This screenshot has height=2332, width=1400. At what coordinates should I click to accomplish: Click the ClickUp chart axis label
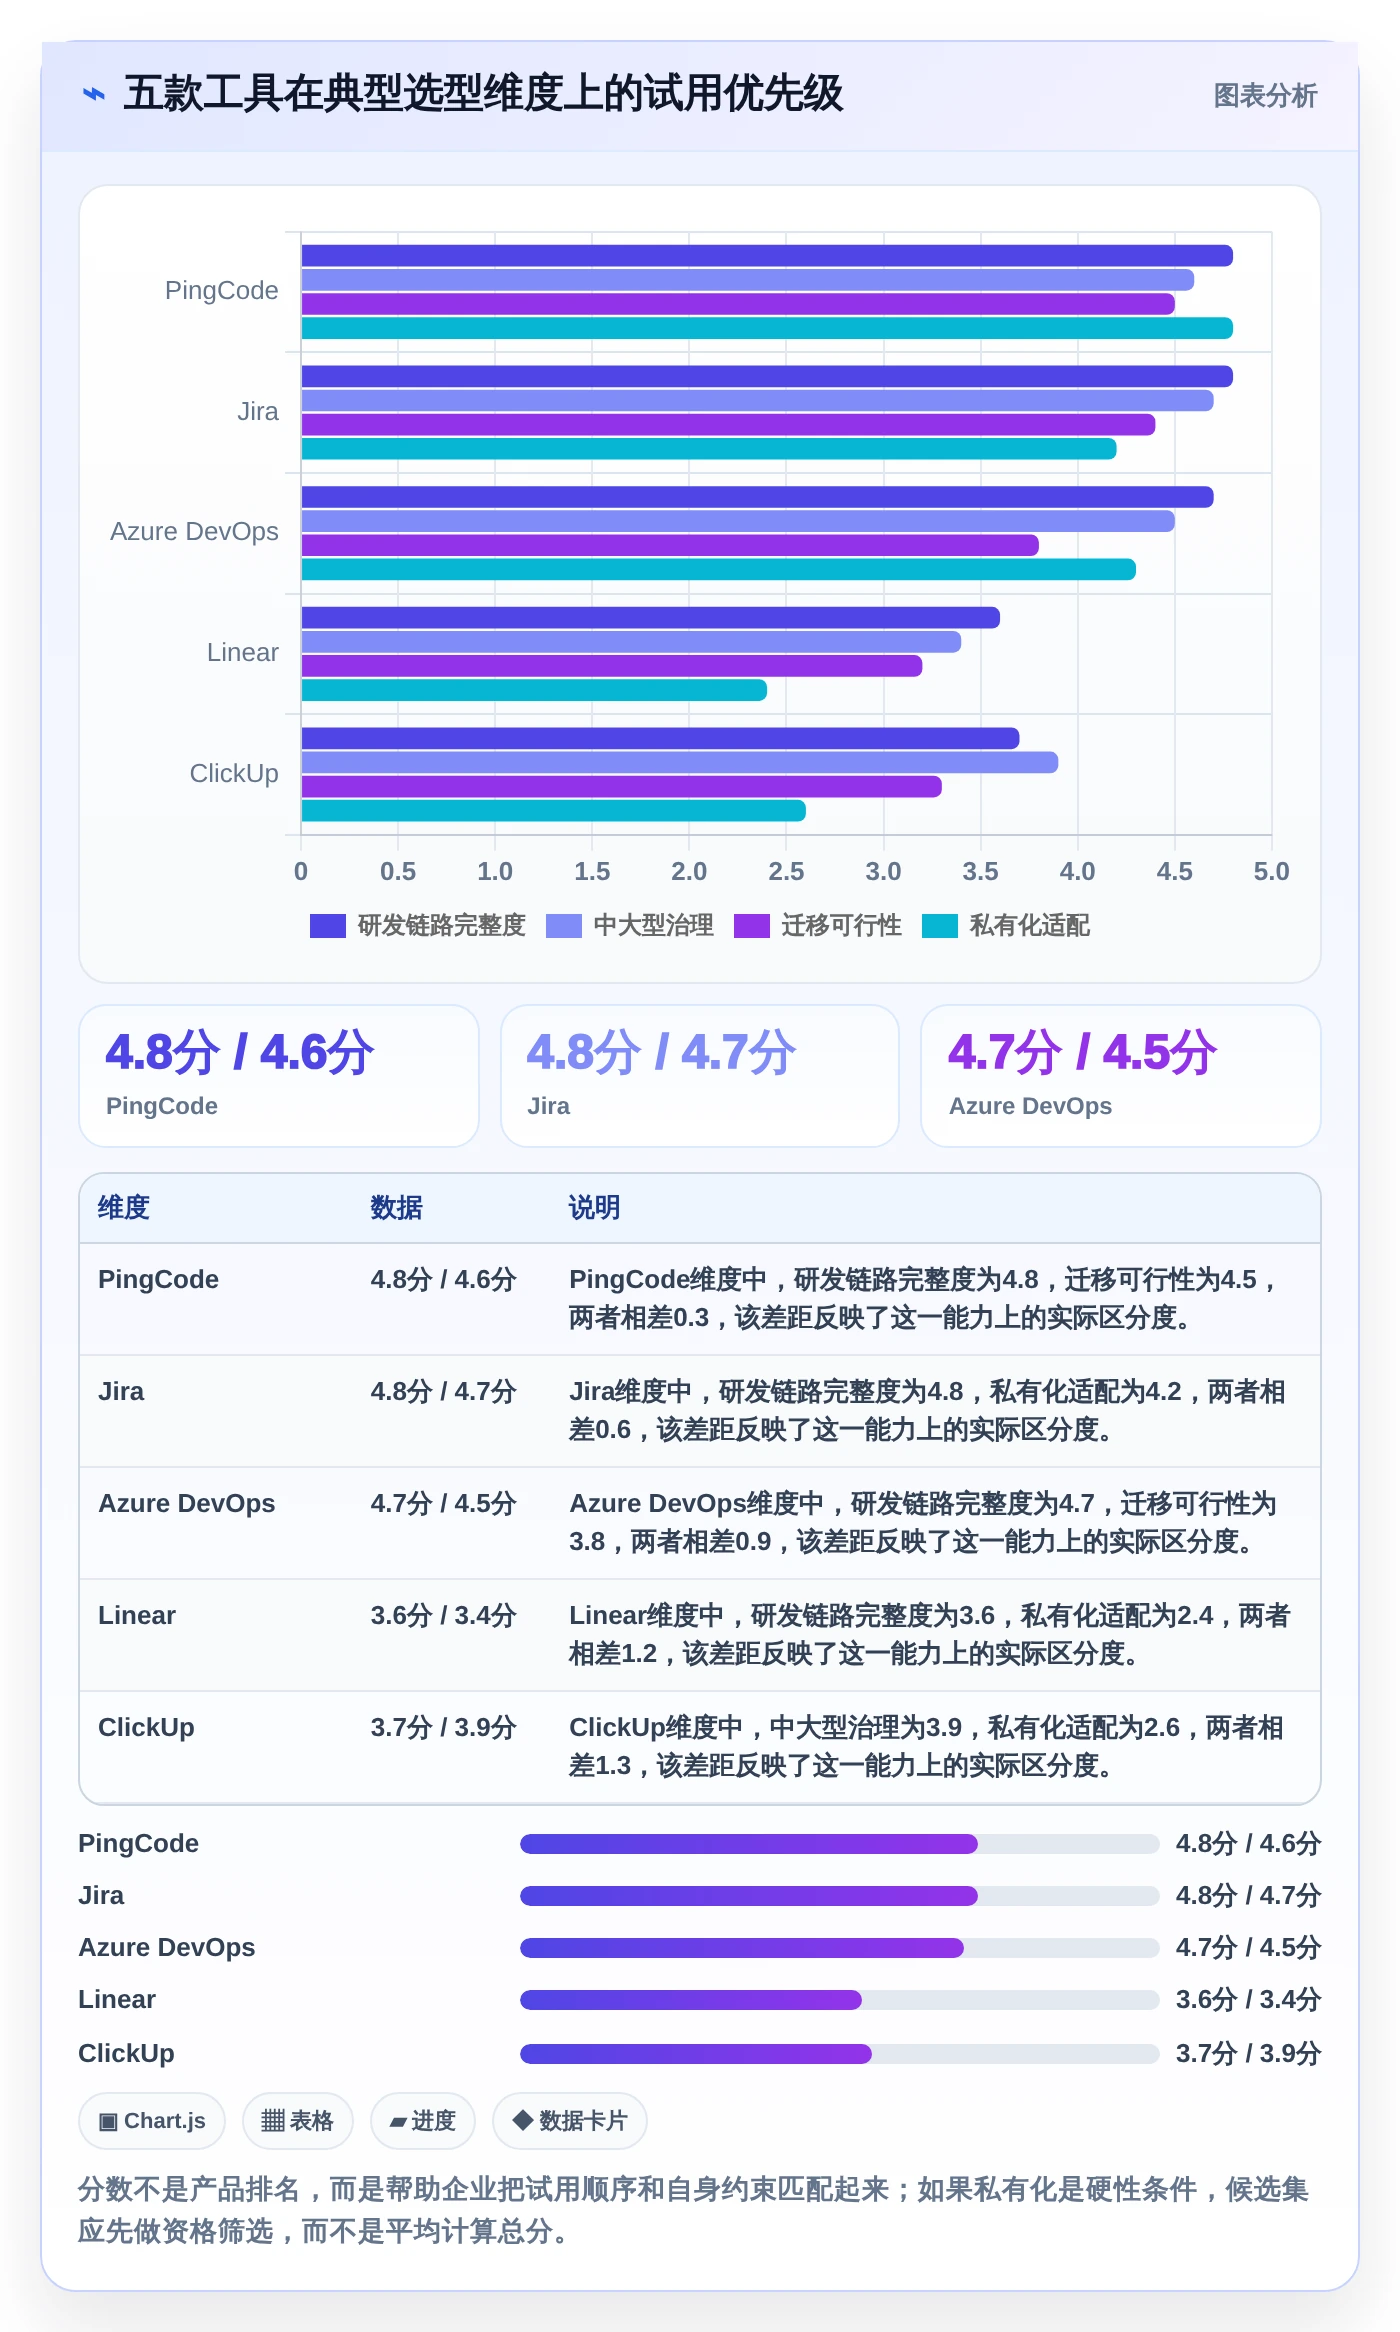(x=234, y=774)
